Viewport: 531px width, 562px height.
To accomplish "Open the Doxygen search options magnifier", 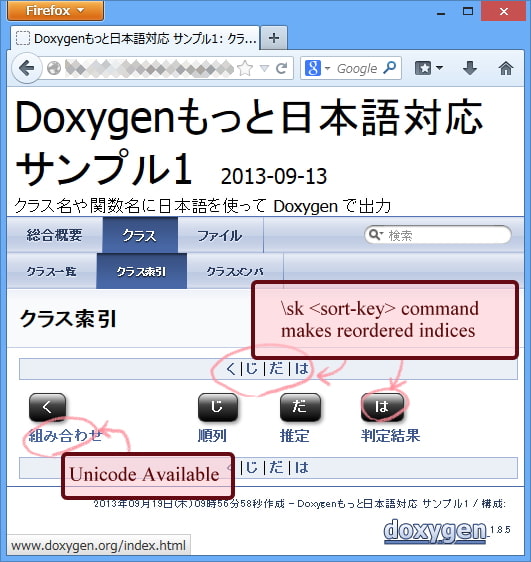I will 375,235.
